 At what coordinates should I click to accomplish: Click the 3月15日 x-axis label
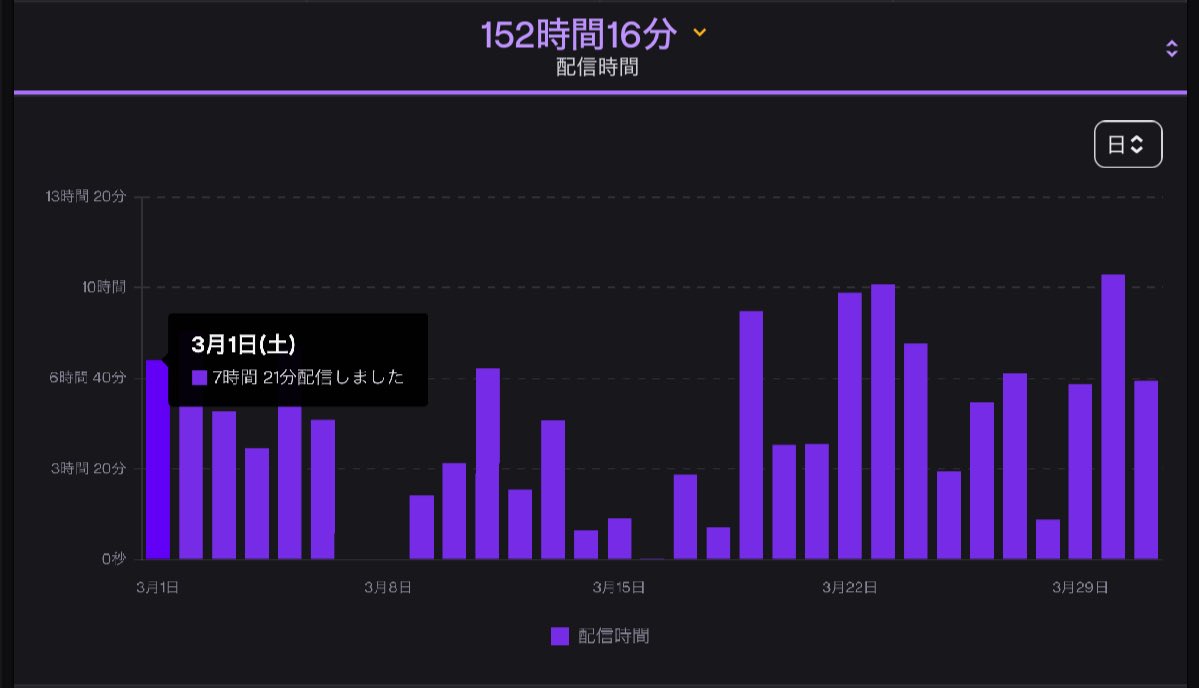619,587
